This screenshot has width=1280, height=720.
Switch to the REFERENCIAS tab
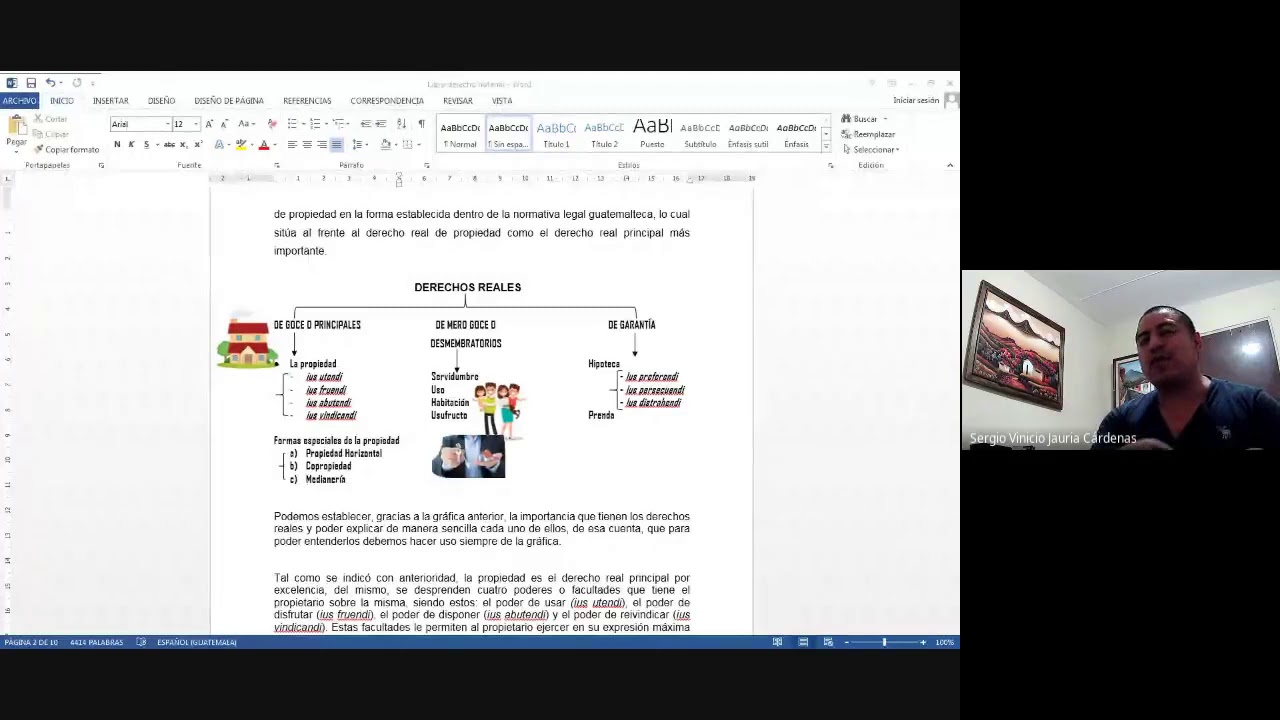tap(307, 101)
